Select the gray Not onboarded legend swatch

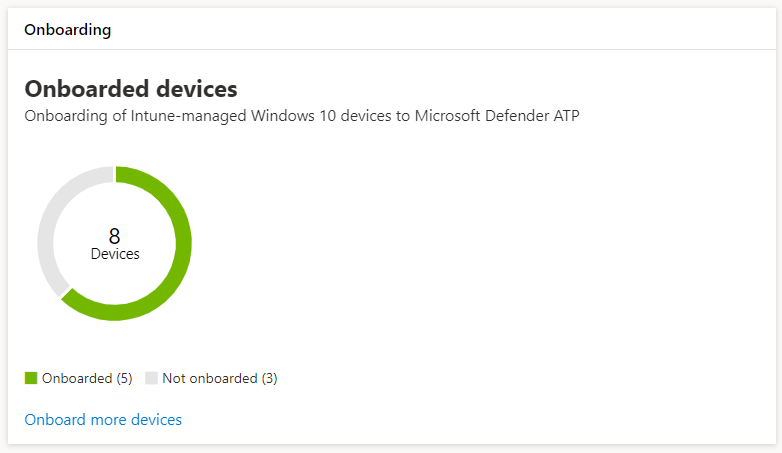point(151,378)
